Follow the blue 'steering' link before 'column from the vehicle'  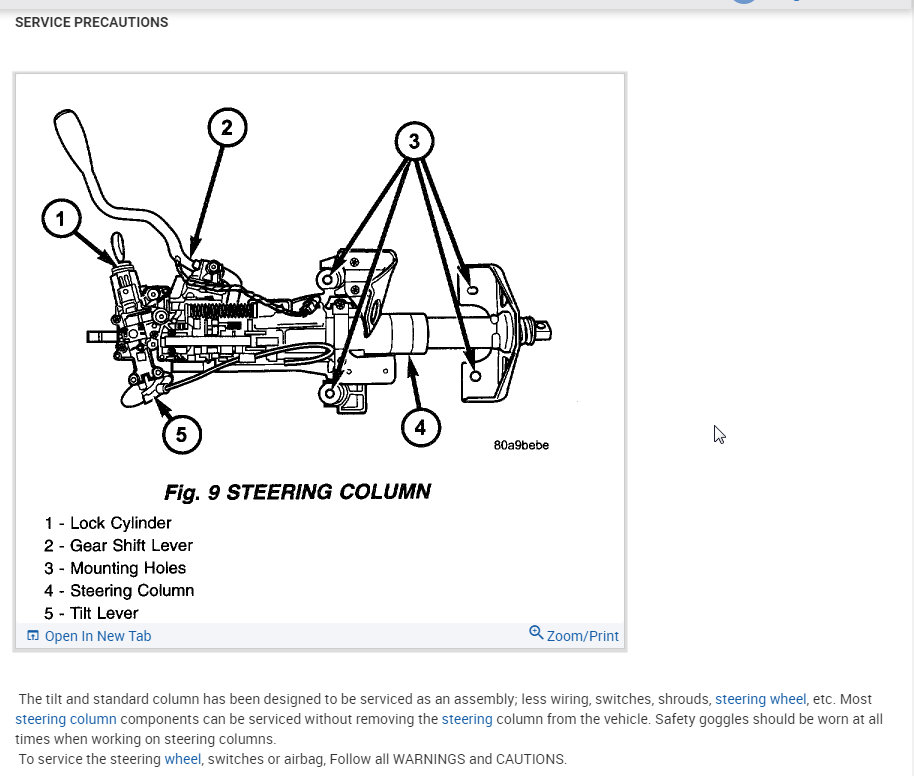coord(467,719)
